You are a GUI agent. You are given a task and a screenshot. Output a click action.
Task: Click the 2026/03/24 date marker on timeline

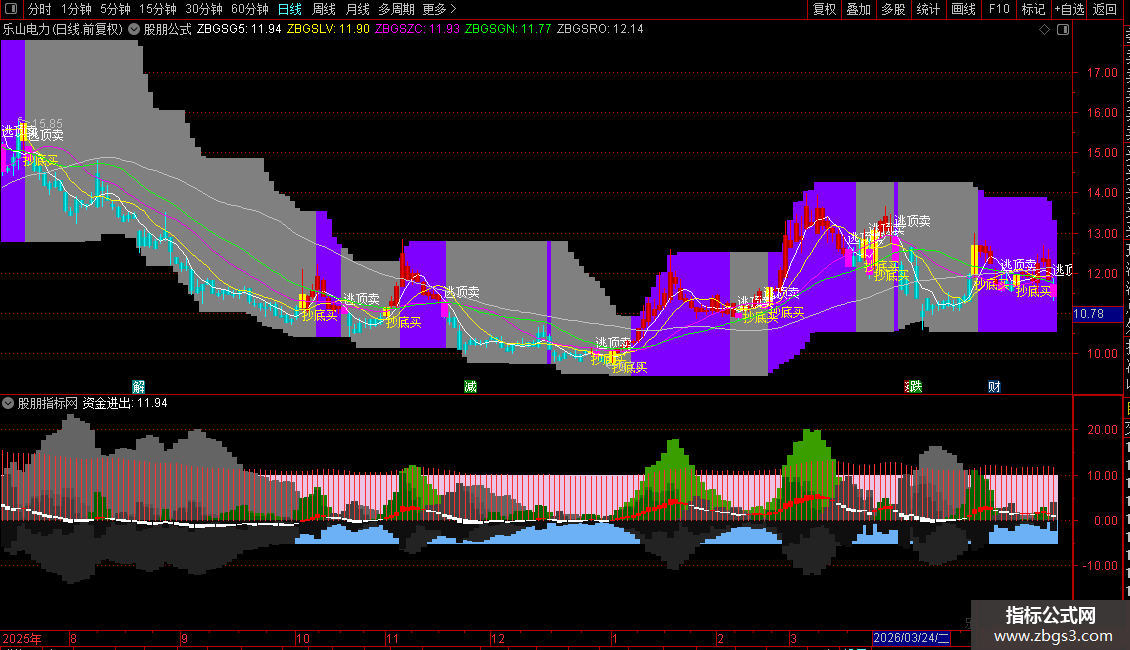(912, 638)
